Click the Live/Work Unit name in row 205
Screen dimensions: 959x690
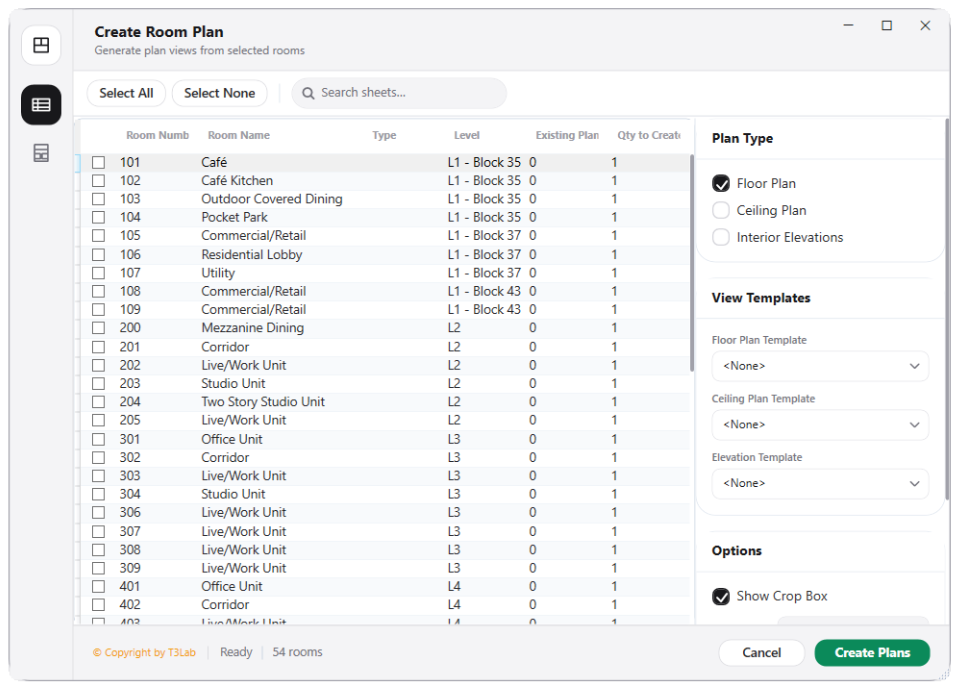(x=243, y=420)
